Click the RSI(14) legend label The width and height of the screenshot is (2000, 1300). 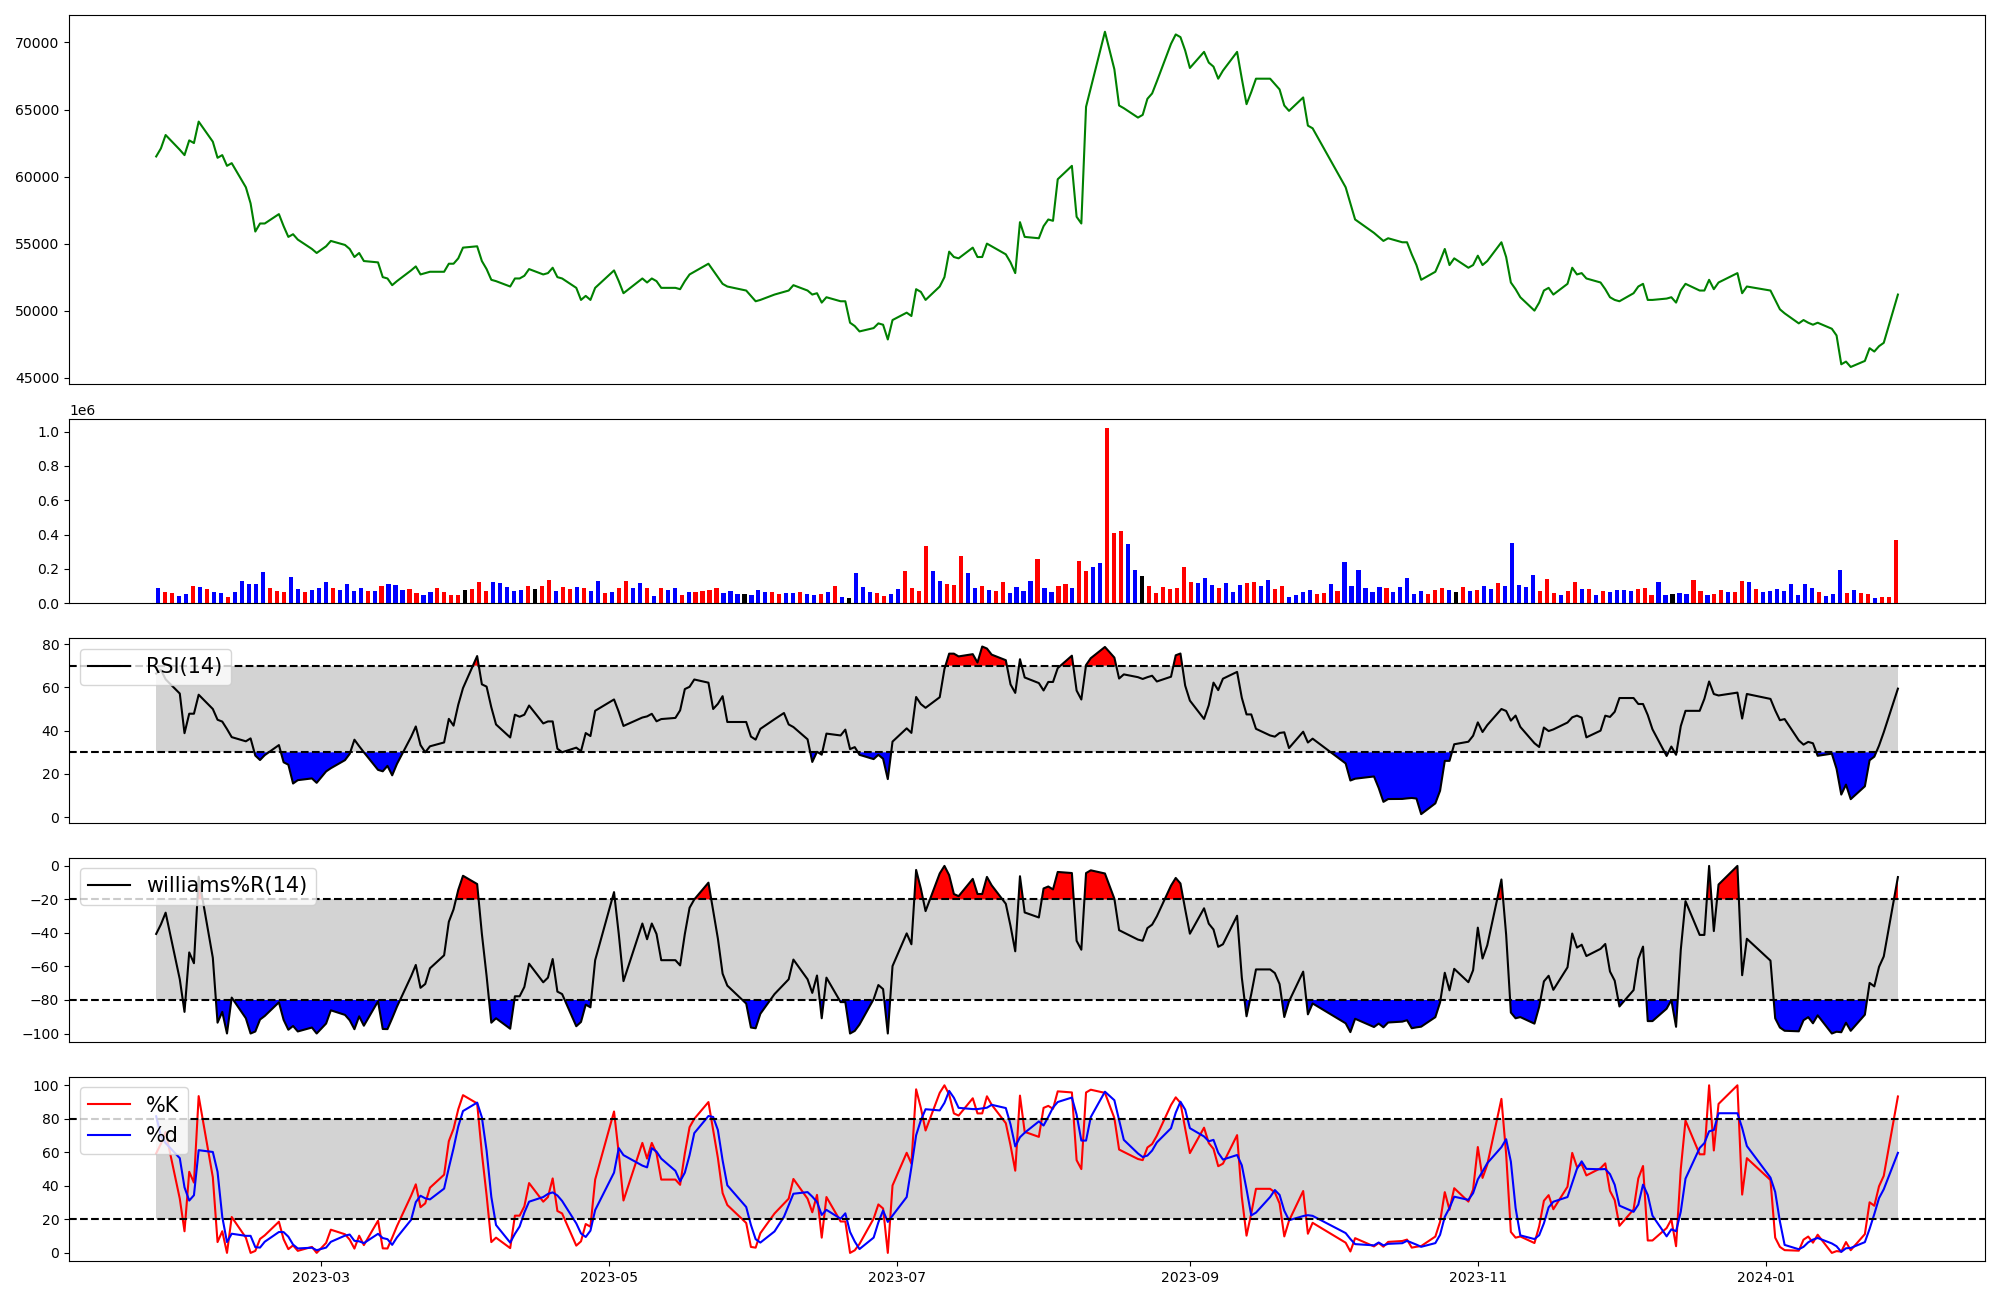click(183, 666)
